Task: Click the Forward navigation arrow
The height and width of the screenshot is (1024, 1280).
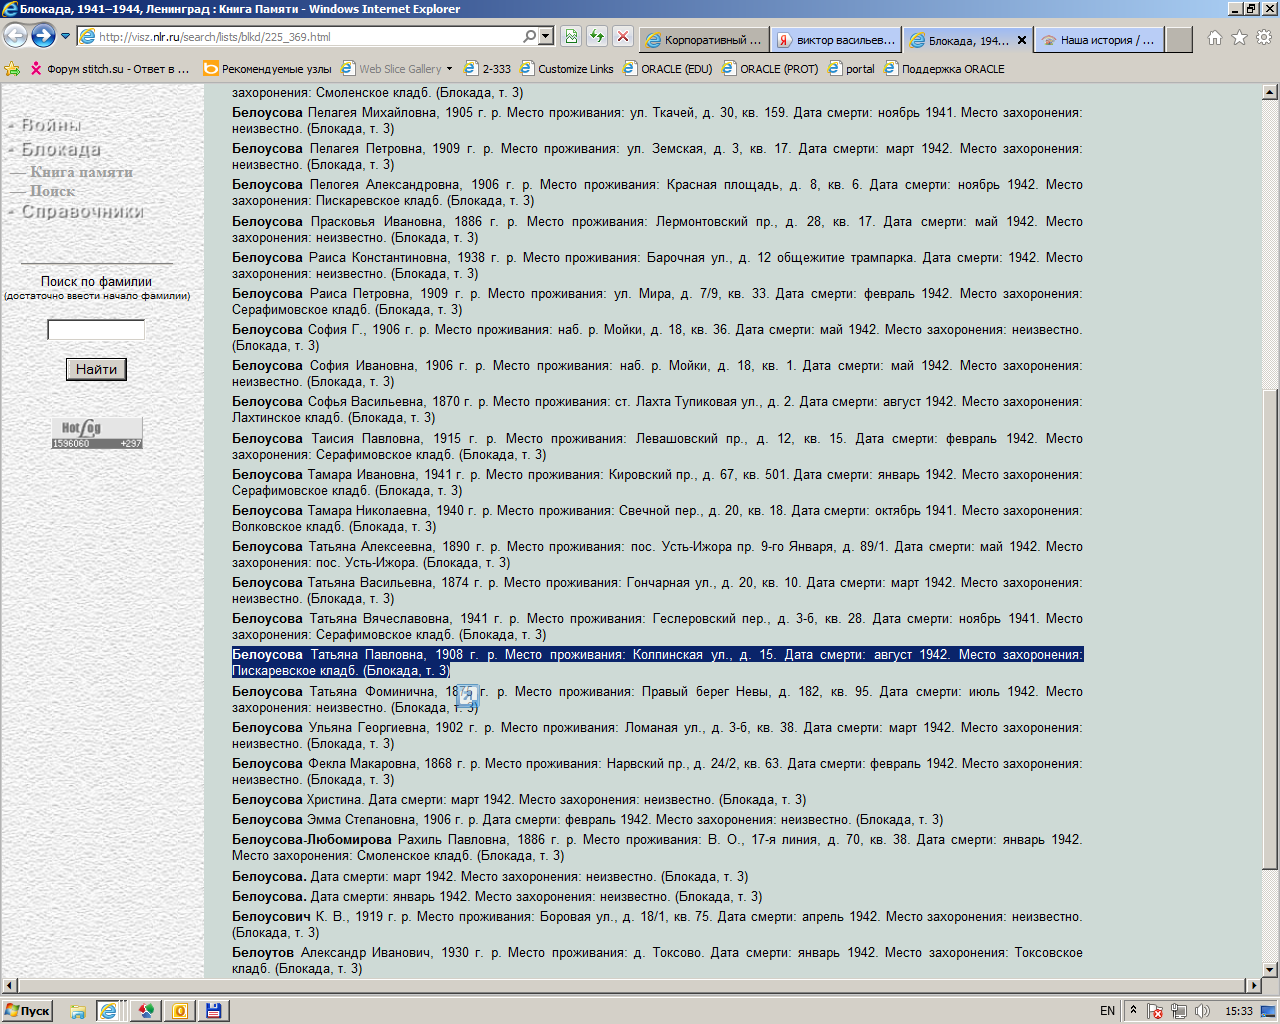Action: tap(43, 36)
